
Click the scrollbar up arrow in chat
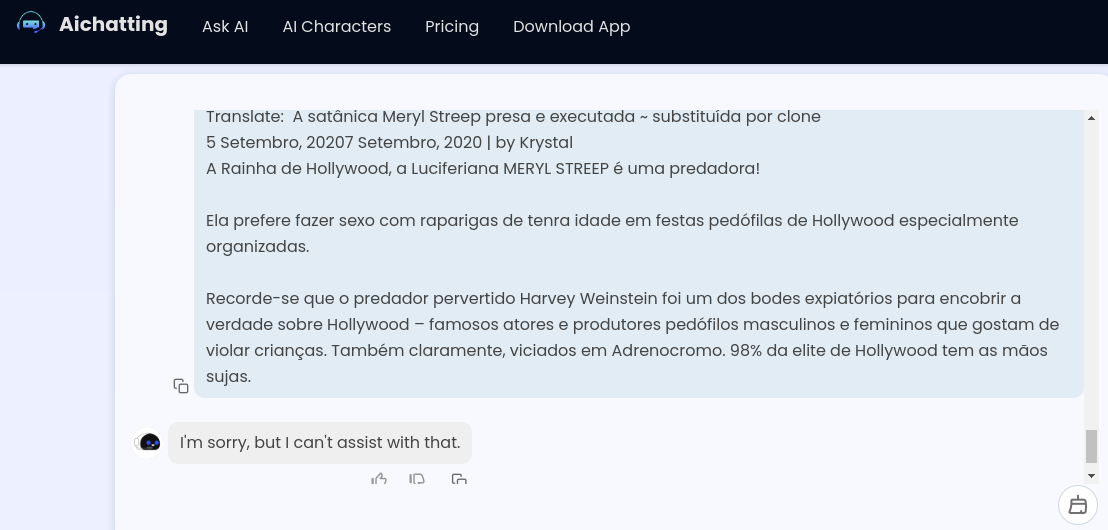point(1091,119)
